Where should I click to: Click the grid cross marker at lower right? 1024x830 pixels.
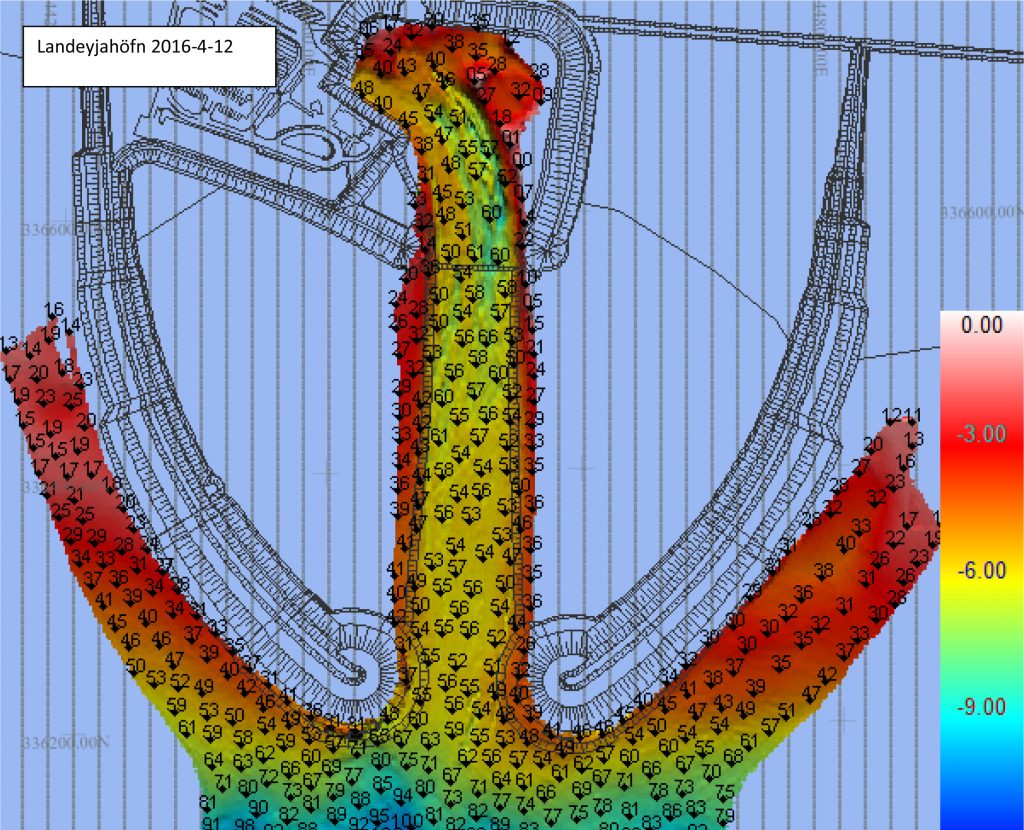click(846, 719)
